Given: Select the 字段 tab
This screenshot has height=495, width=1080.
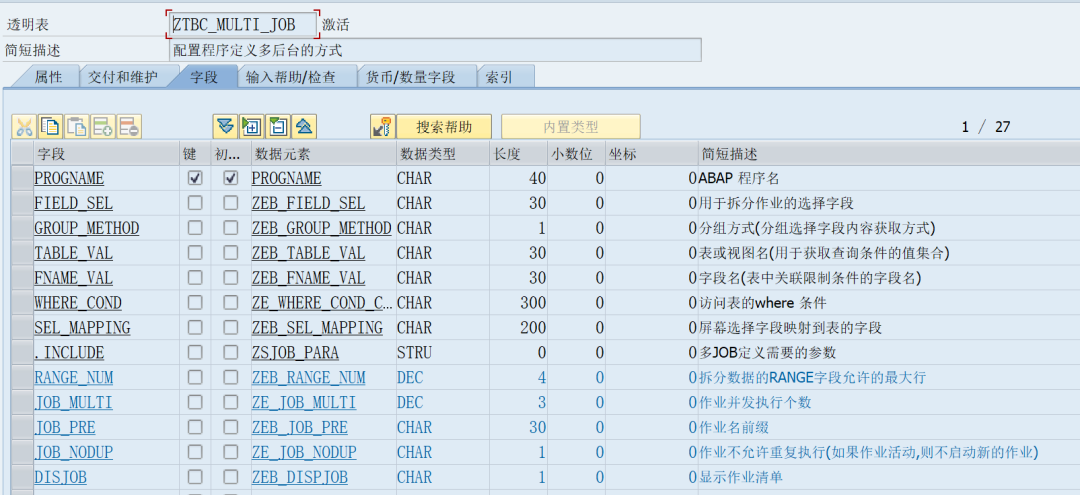Looking at the screenshot, I should 204,77.
